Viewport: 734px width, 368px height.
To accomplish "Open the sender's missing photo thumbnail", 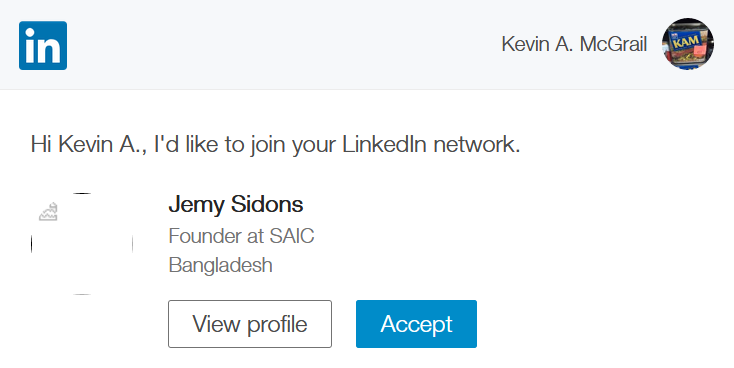I will point(82,243).
